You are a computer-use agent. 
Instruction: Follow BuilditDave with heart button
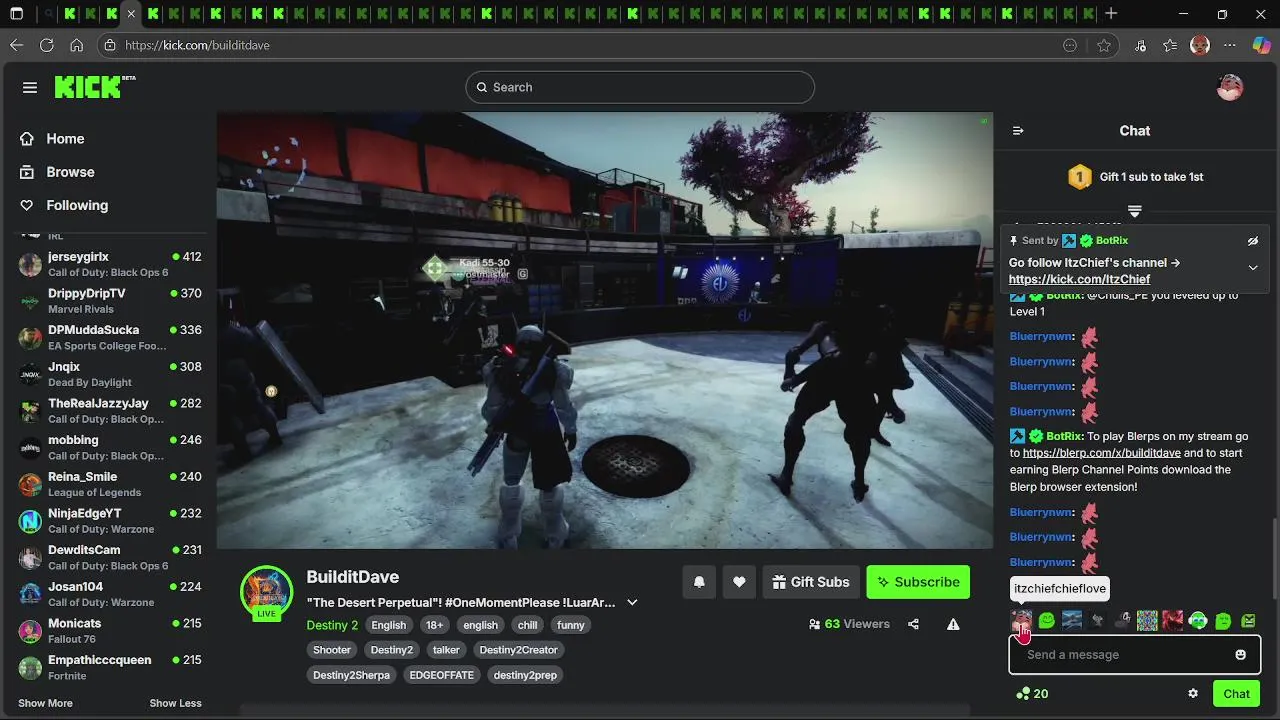click(739, 582)
